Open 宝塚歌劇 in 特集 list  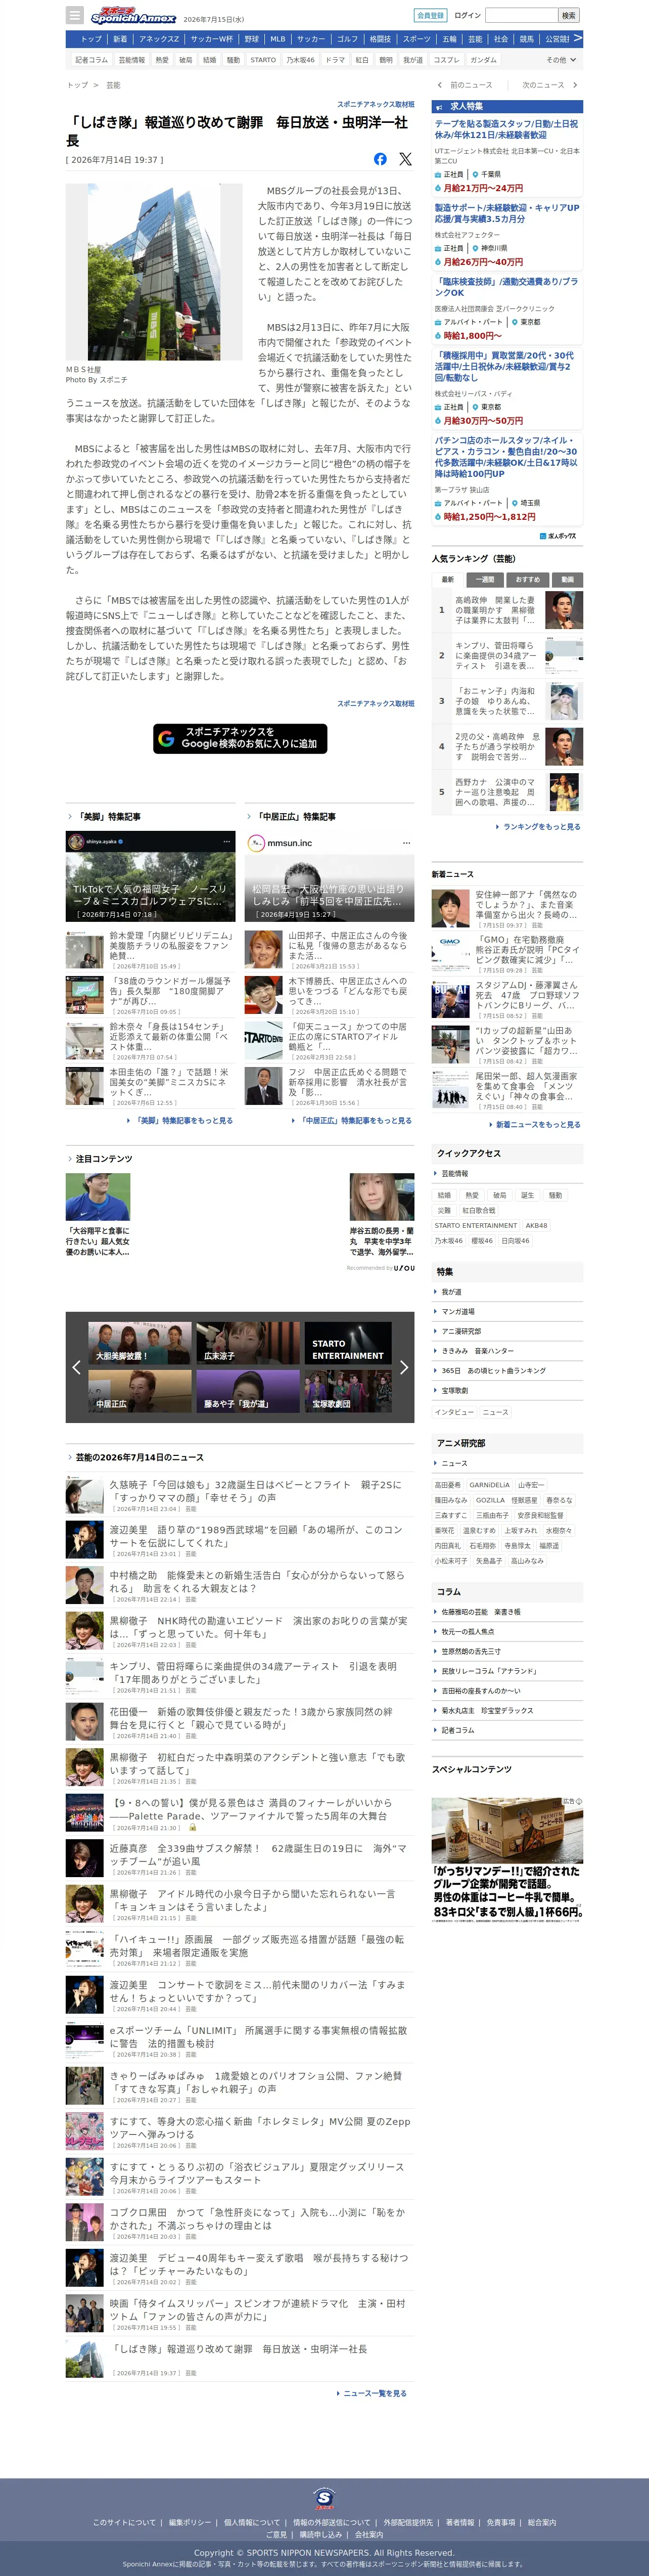click(x=454, y=1390)
